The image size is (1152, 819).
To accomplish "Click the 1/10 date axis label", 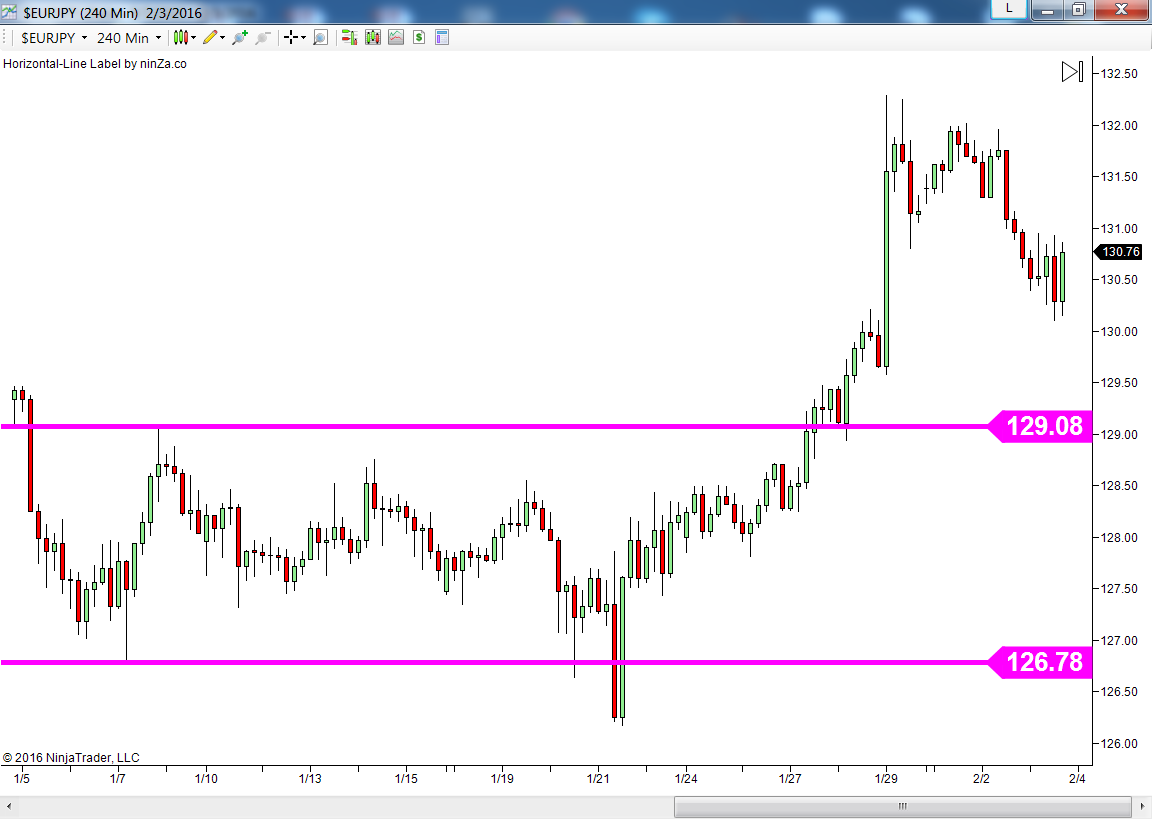I will pyautogui.click(x=206, y=779).
